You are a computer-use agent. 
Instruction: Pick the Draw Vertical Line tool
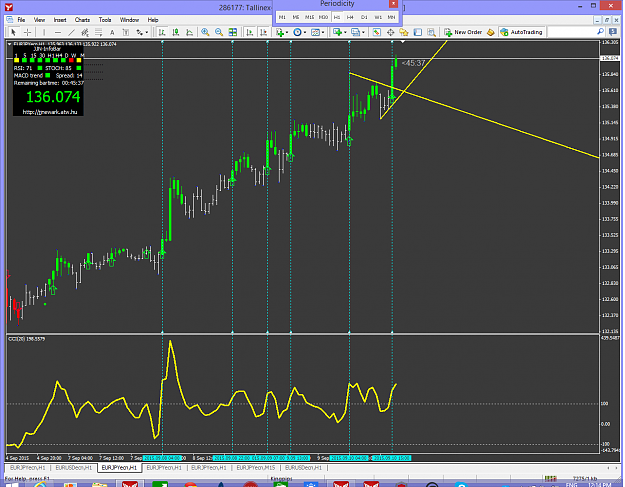click(44, 32)
